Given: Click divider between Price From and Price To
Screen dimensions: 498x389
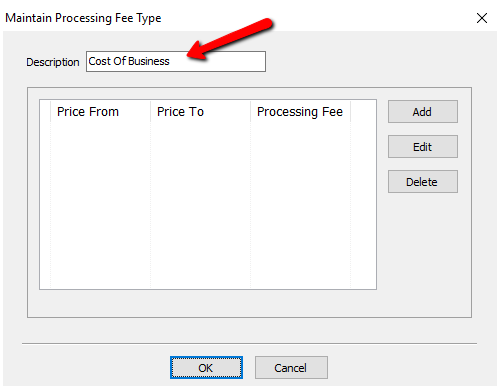Looking at the screenshot, I should tap(150, 112).
